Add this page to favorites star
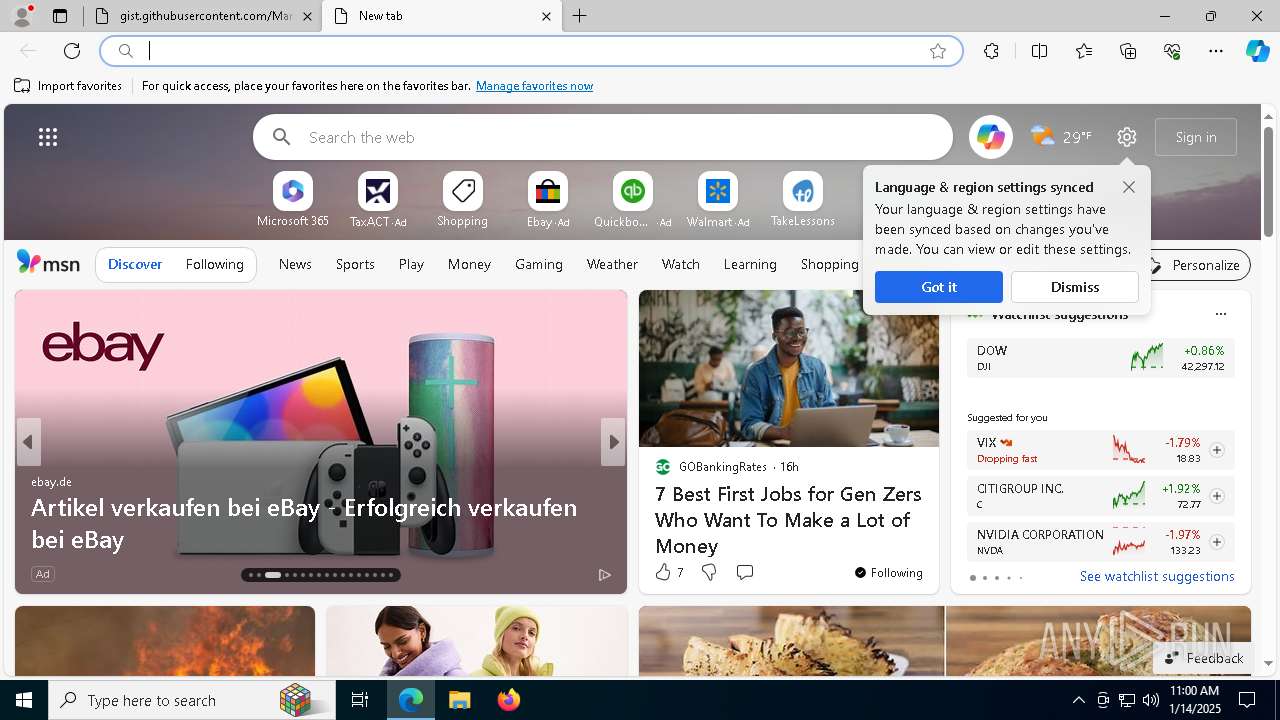1280x720 pixels. 938,51
